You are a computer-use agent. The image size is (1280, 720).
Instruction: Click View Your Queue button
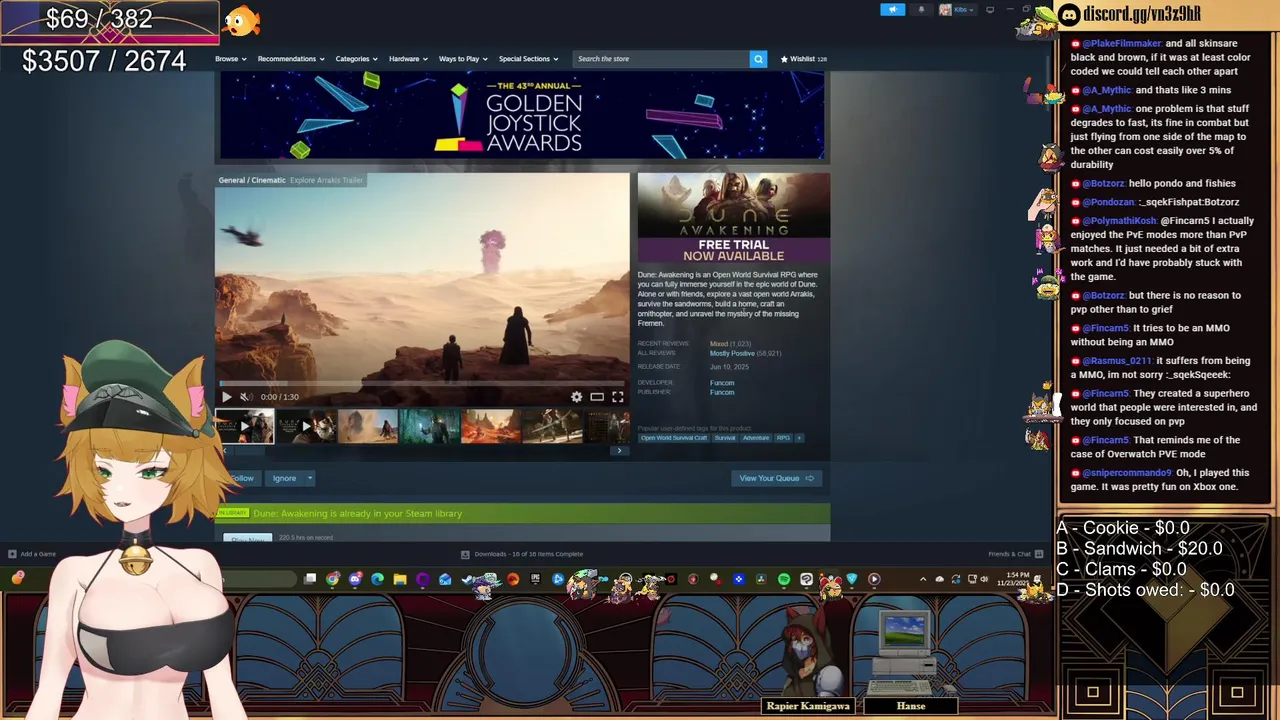pyautogui.click(x=776, y=478)
